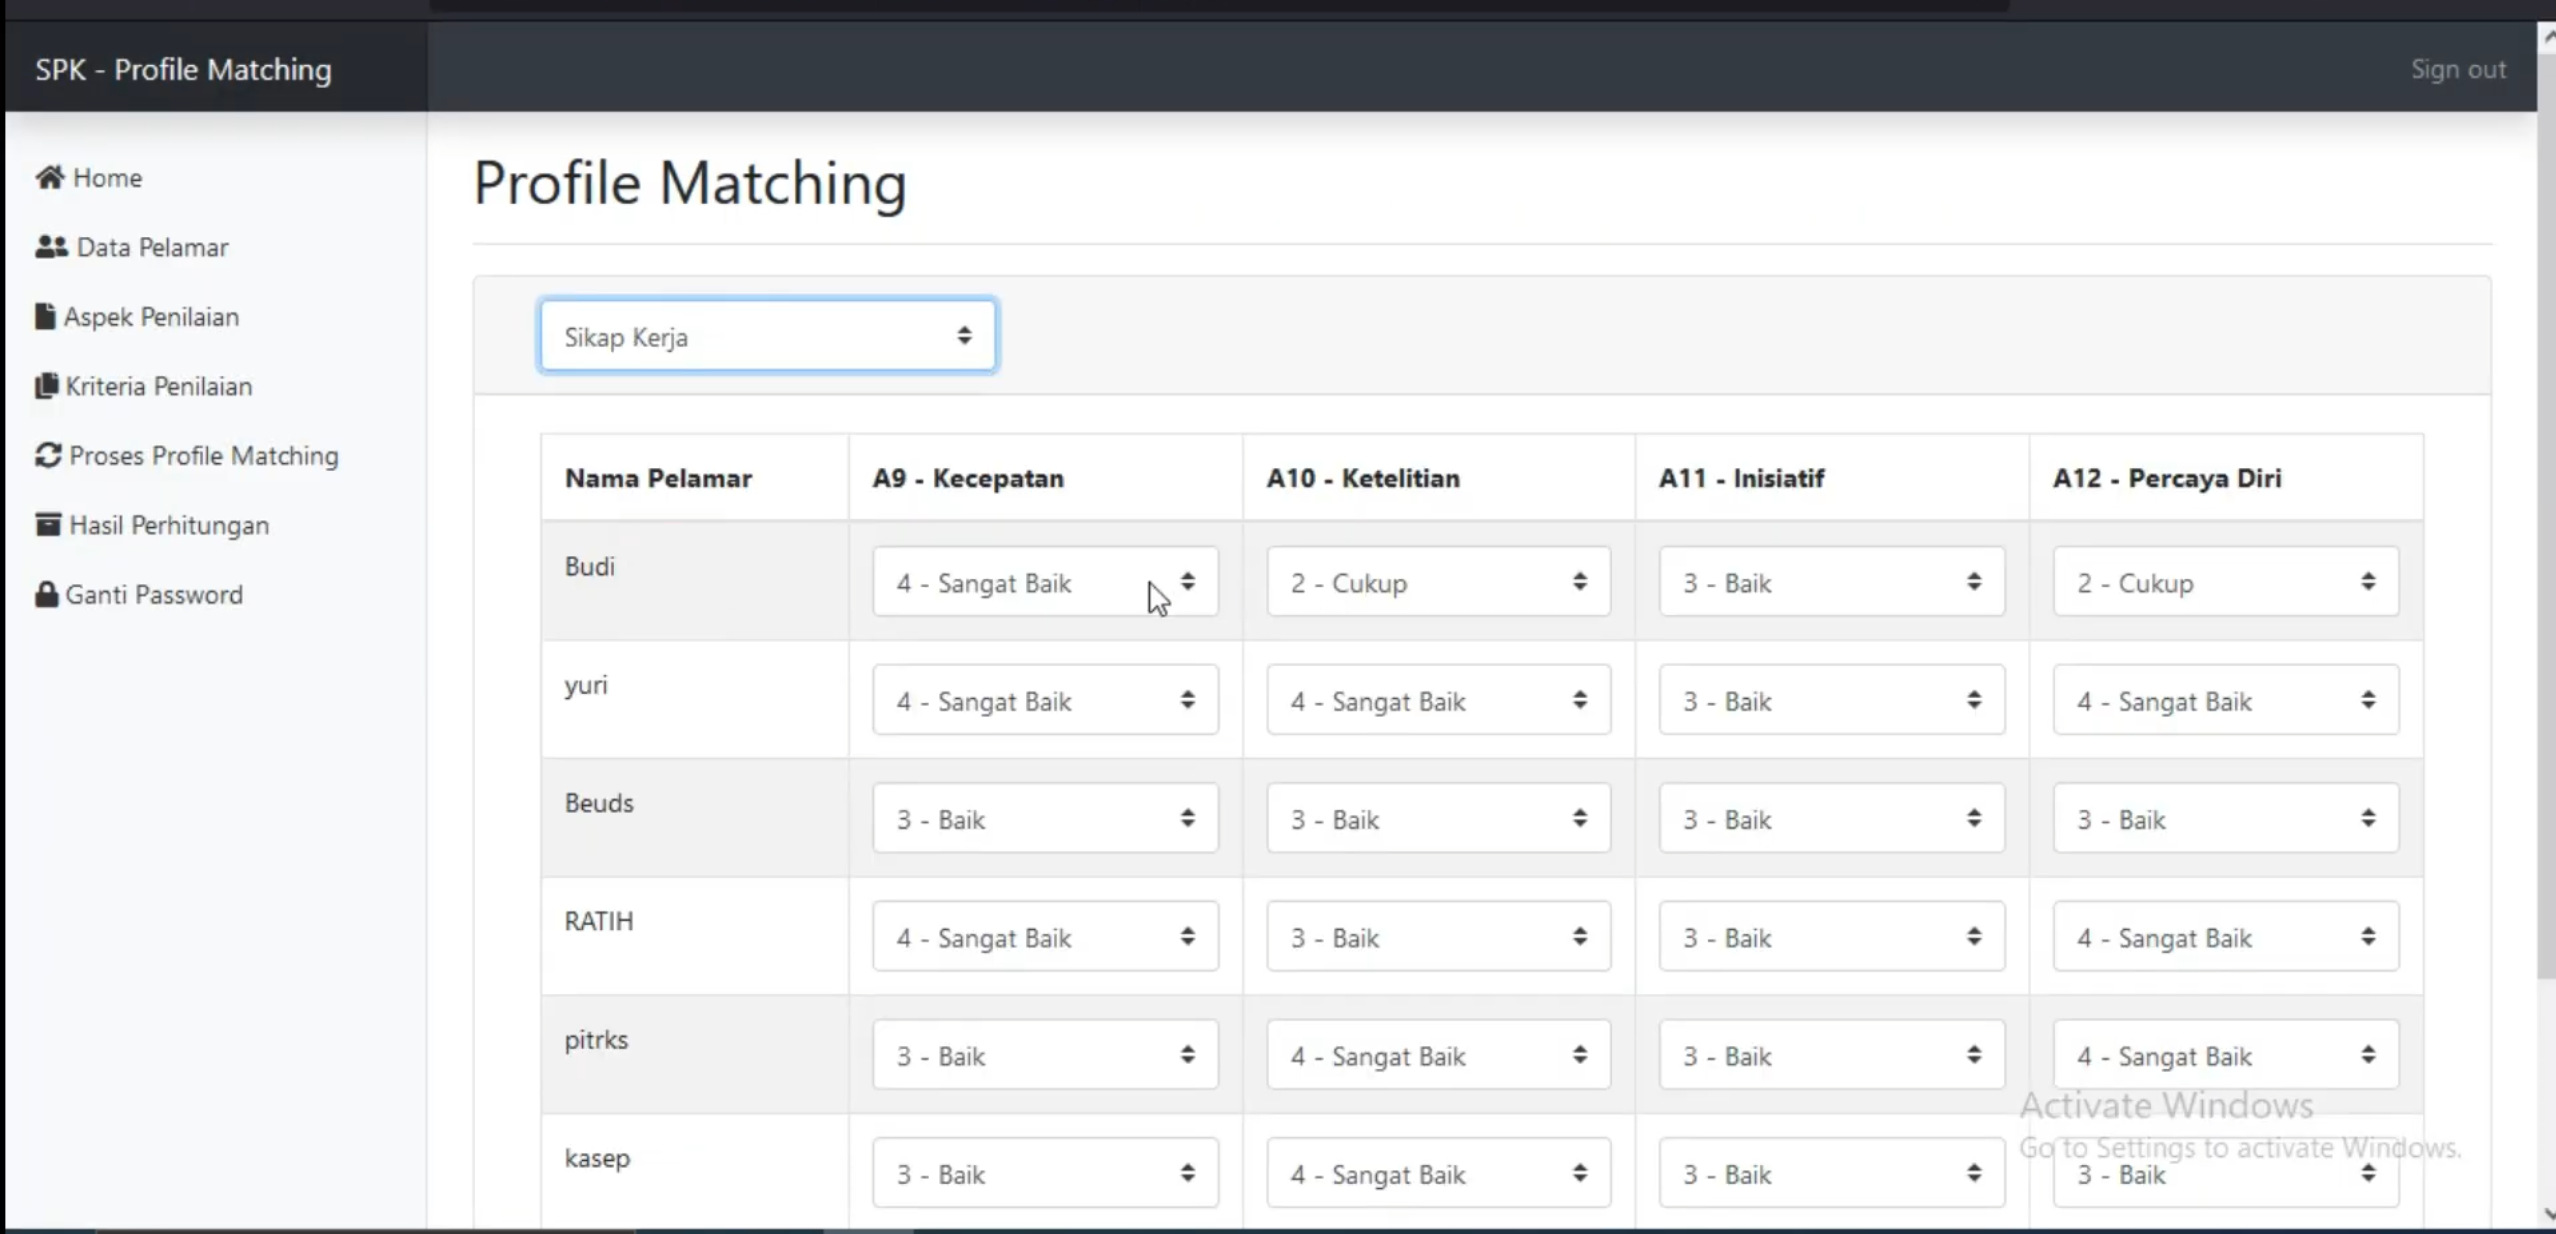Open Beuds' A9 Kecepatan dropdown
This screenshot has height=1234, width=2556.
point(1045,817)
